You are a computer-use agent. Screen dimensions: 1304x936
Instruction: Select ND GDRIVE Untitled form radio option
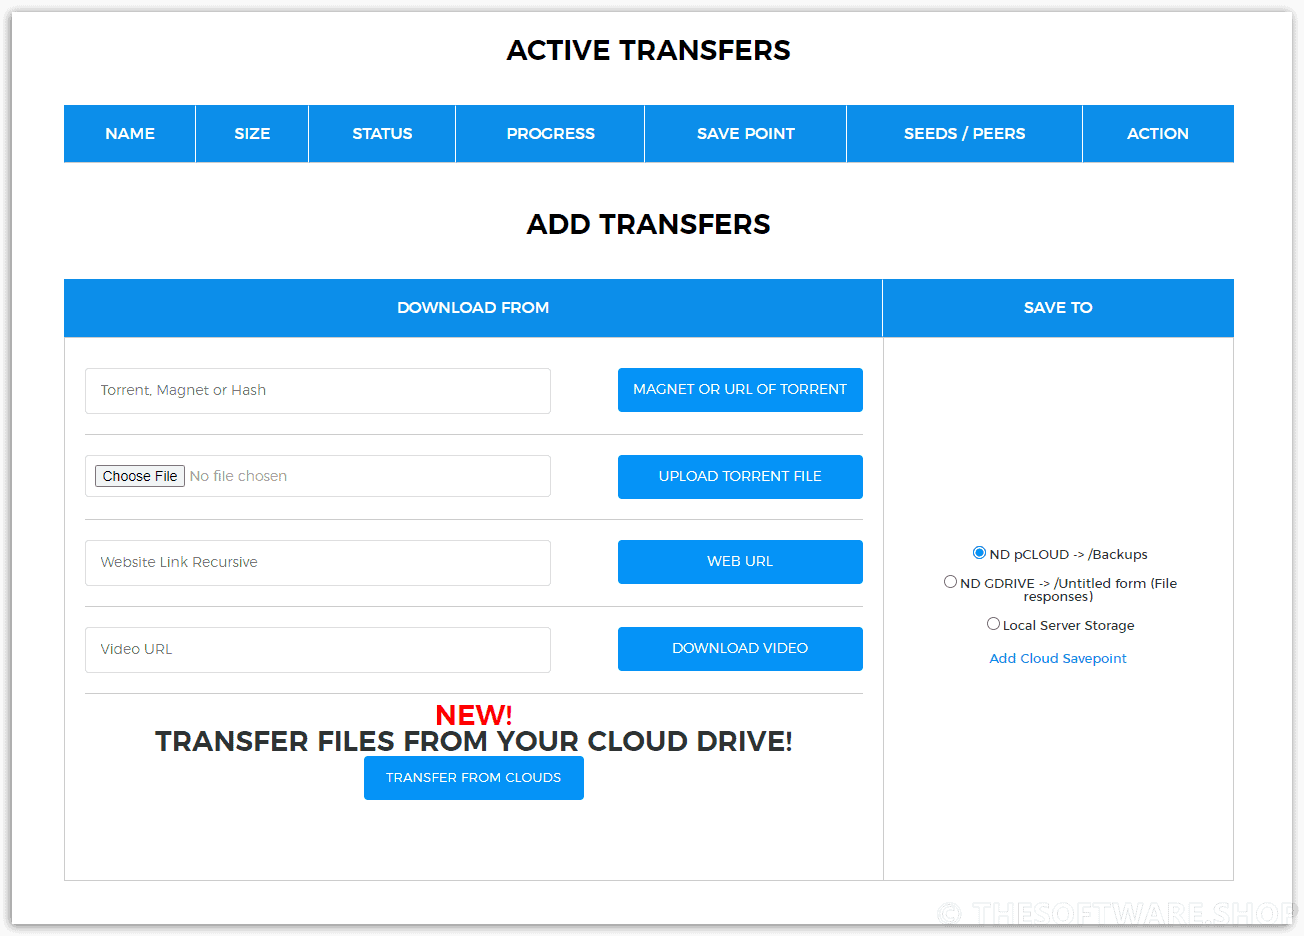pyautogui.click(x=950, y=582)
